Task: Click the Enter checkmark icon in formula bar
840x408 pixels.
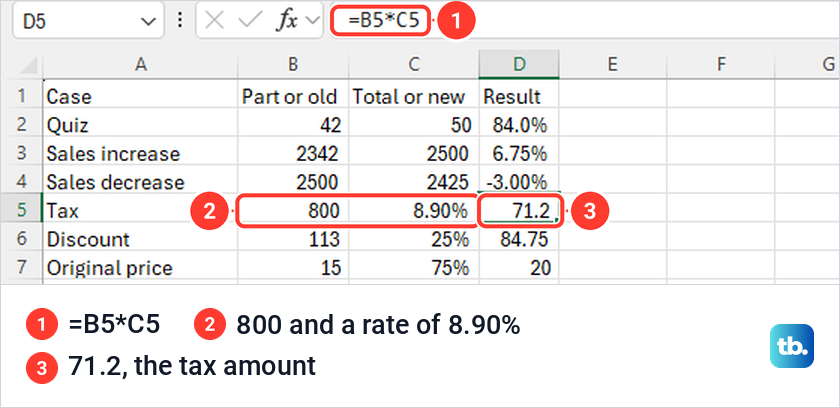Action: (x=249, y=21)
